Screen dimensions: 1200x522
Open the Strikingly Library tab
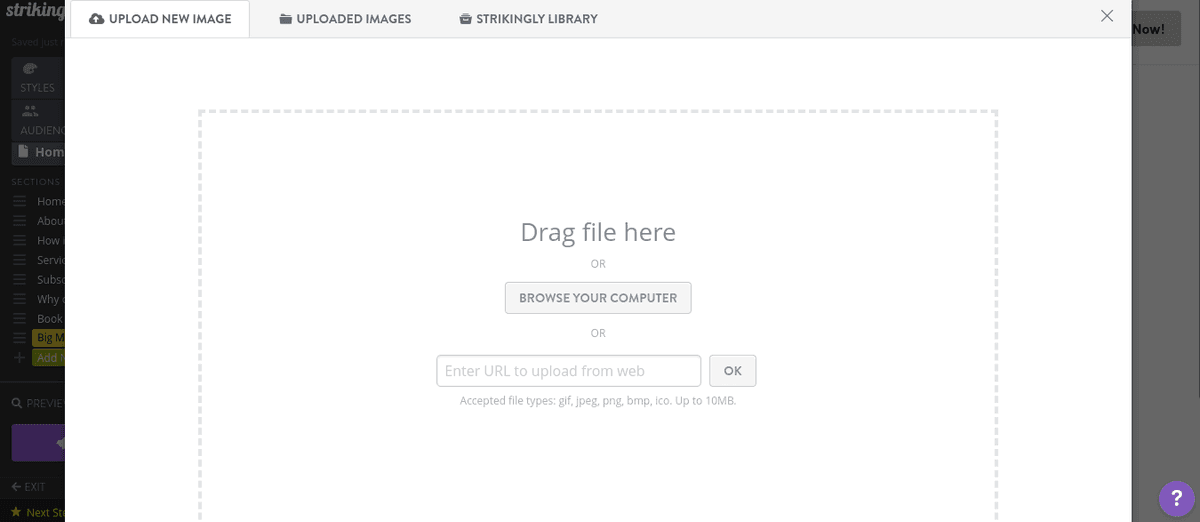coord(528,19)
